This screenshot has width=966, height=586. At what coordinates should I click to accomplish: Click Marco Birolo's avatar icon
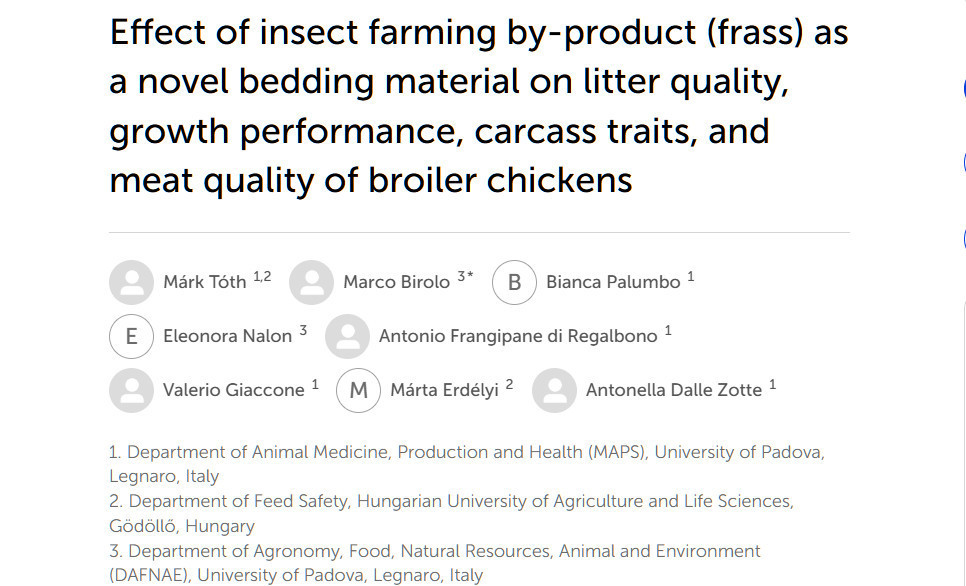click(311, 282)
